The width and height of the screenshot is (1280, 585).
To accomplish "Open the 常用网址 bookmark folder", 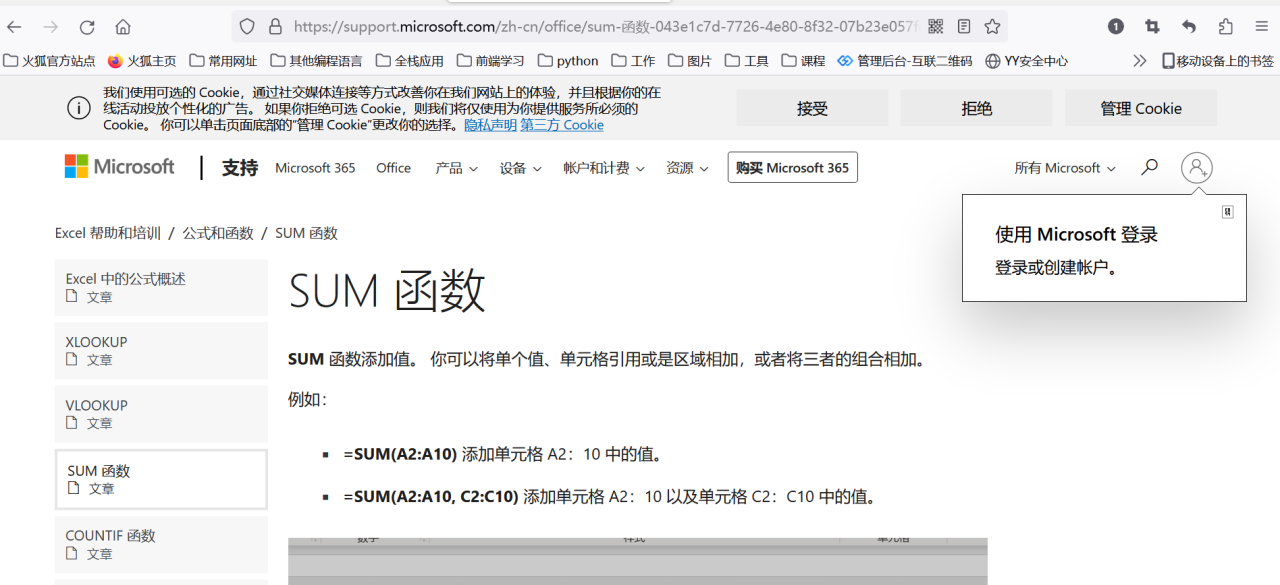I will [223, 61].
